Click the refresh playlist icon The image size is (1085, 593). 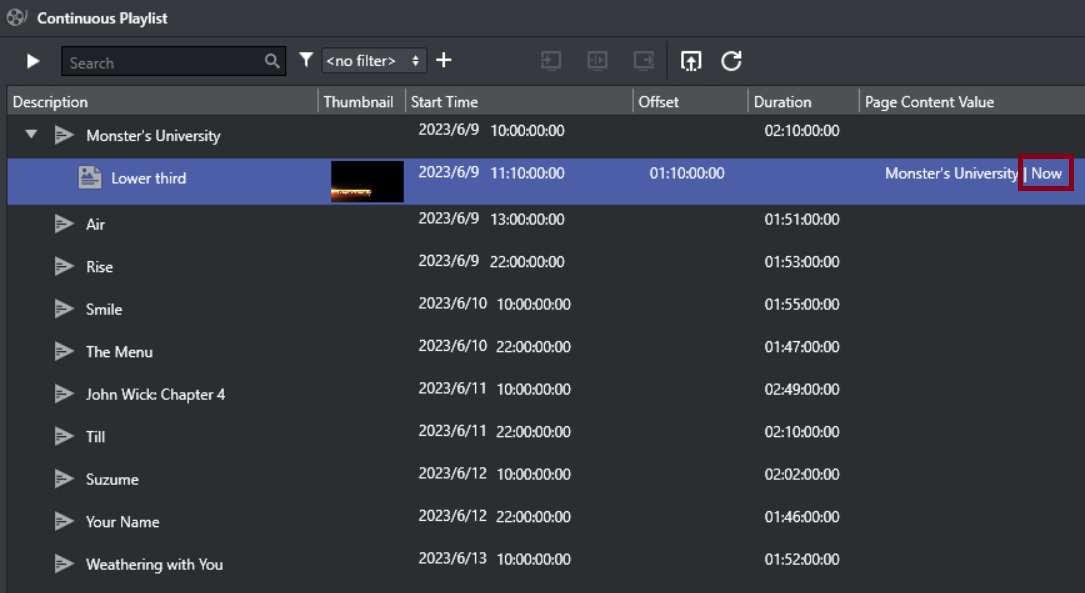point(731,61)
